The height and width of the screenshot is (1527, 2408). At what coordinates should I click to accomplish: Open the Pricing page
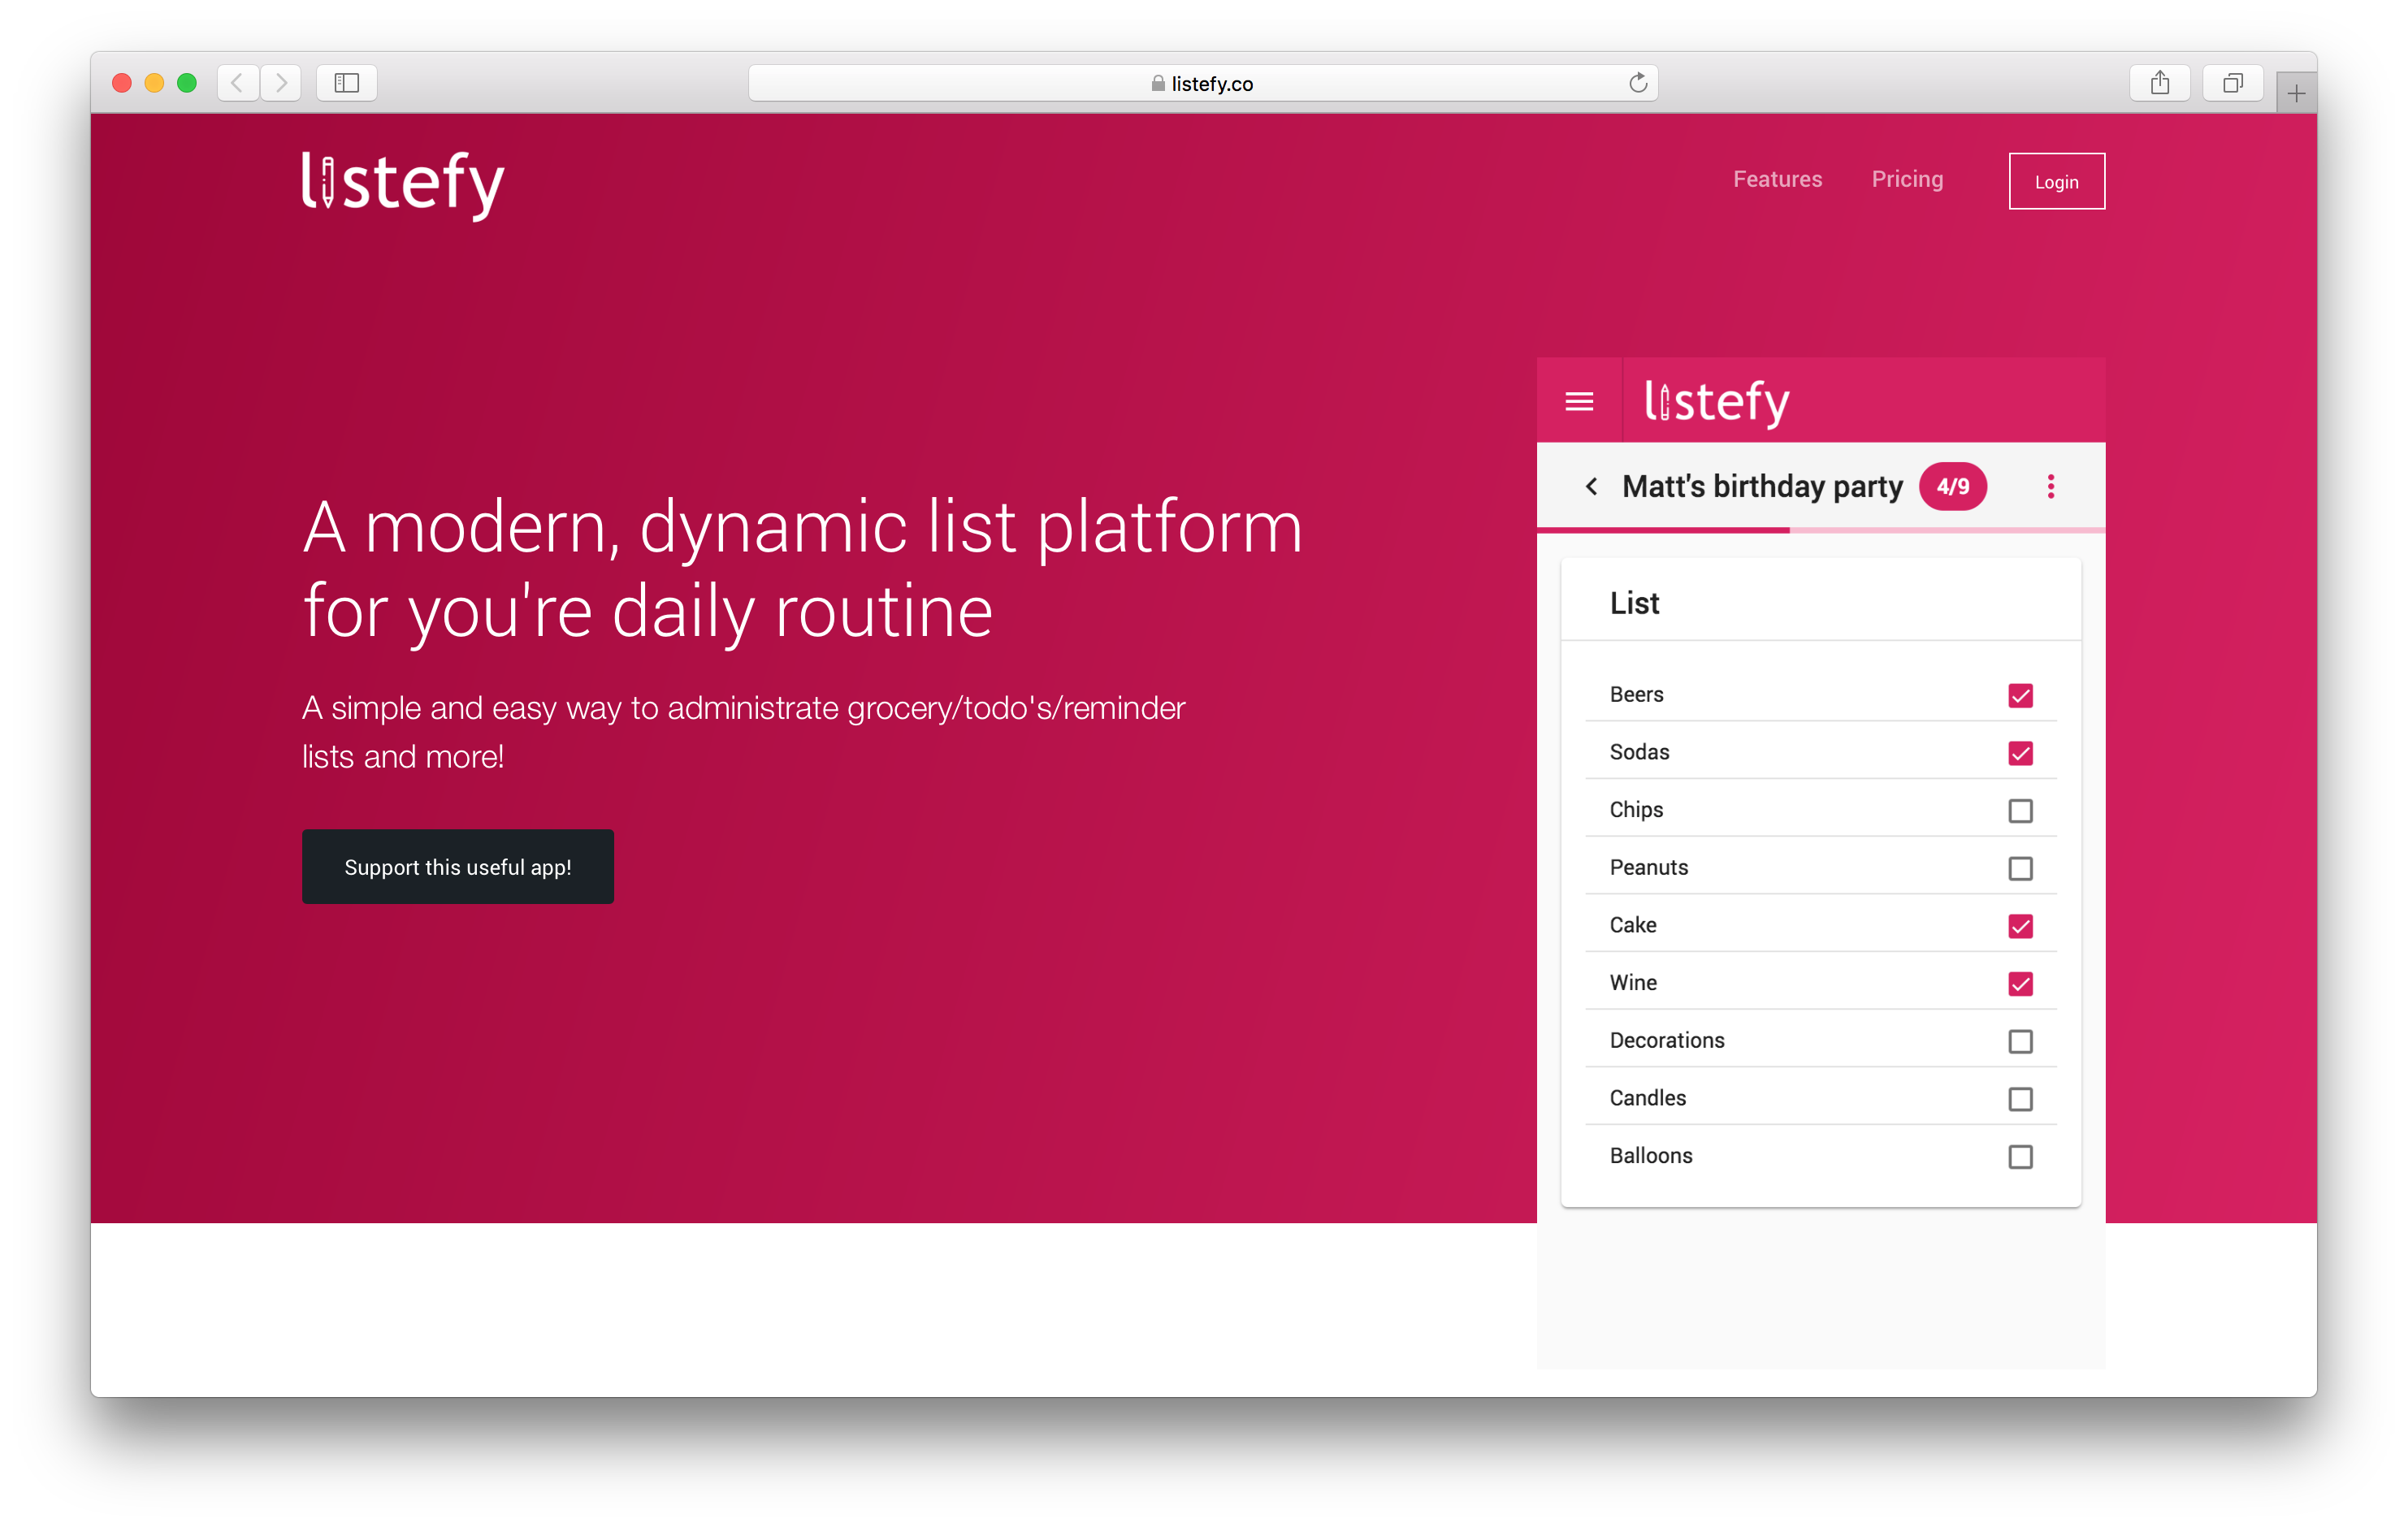tap(1907, 179)
